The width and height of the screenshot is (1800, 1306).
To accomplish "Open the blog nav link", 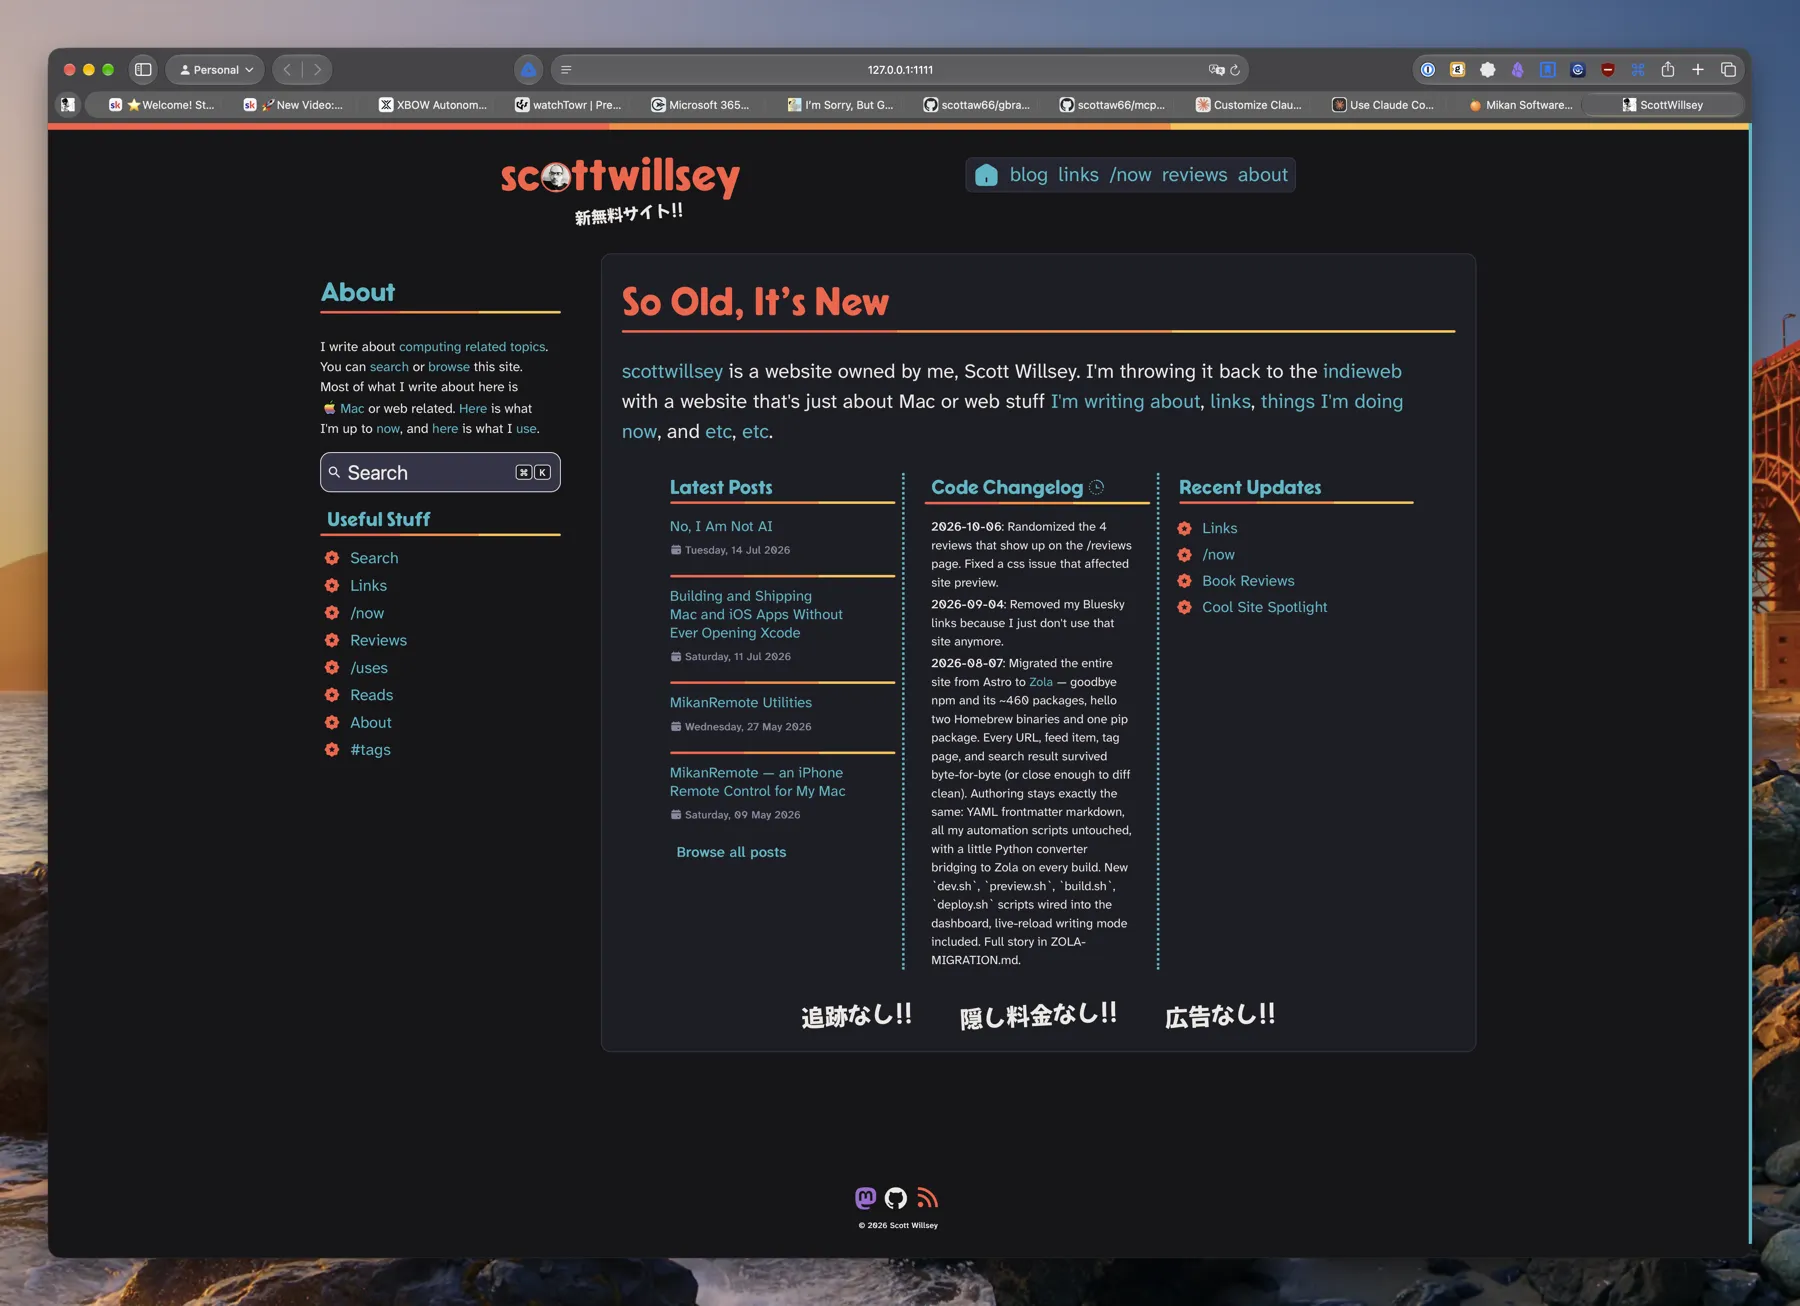I will [x=1028, y=175].
